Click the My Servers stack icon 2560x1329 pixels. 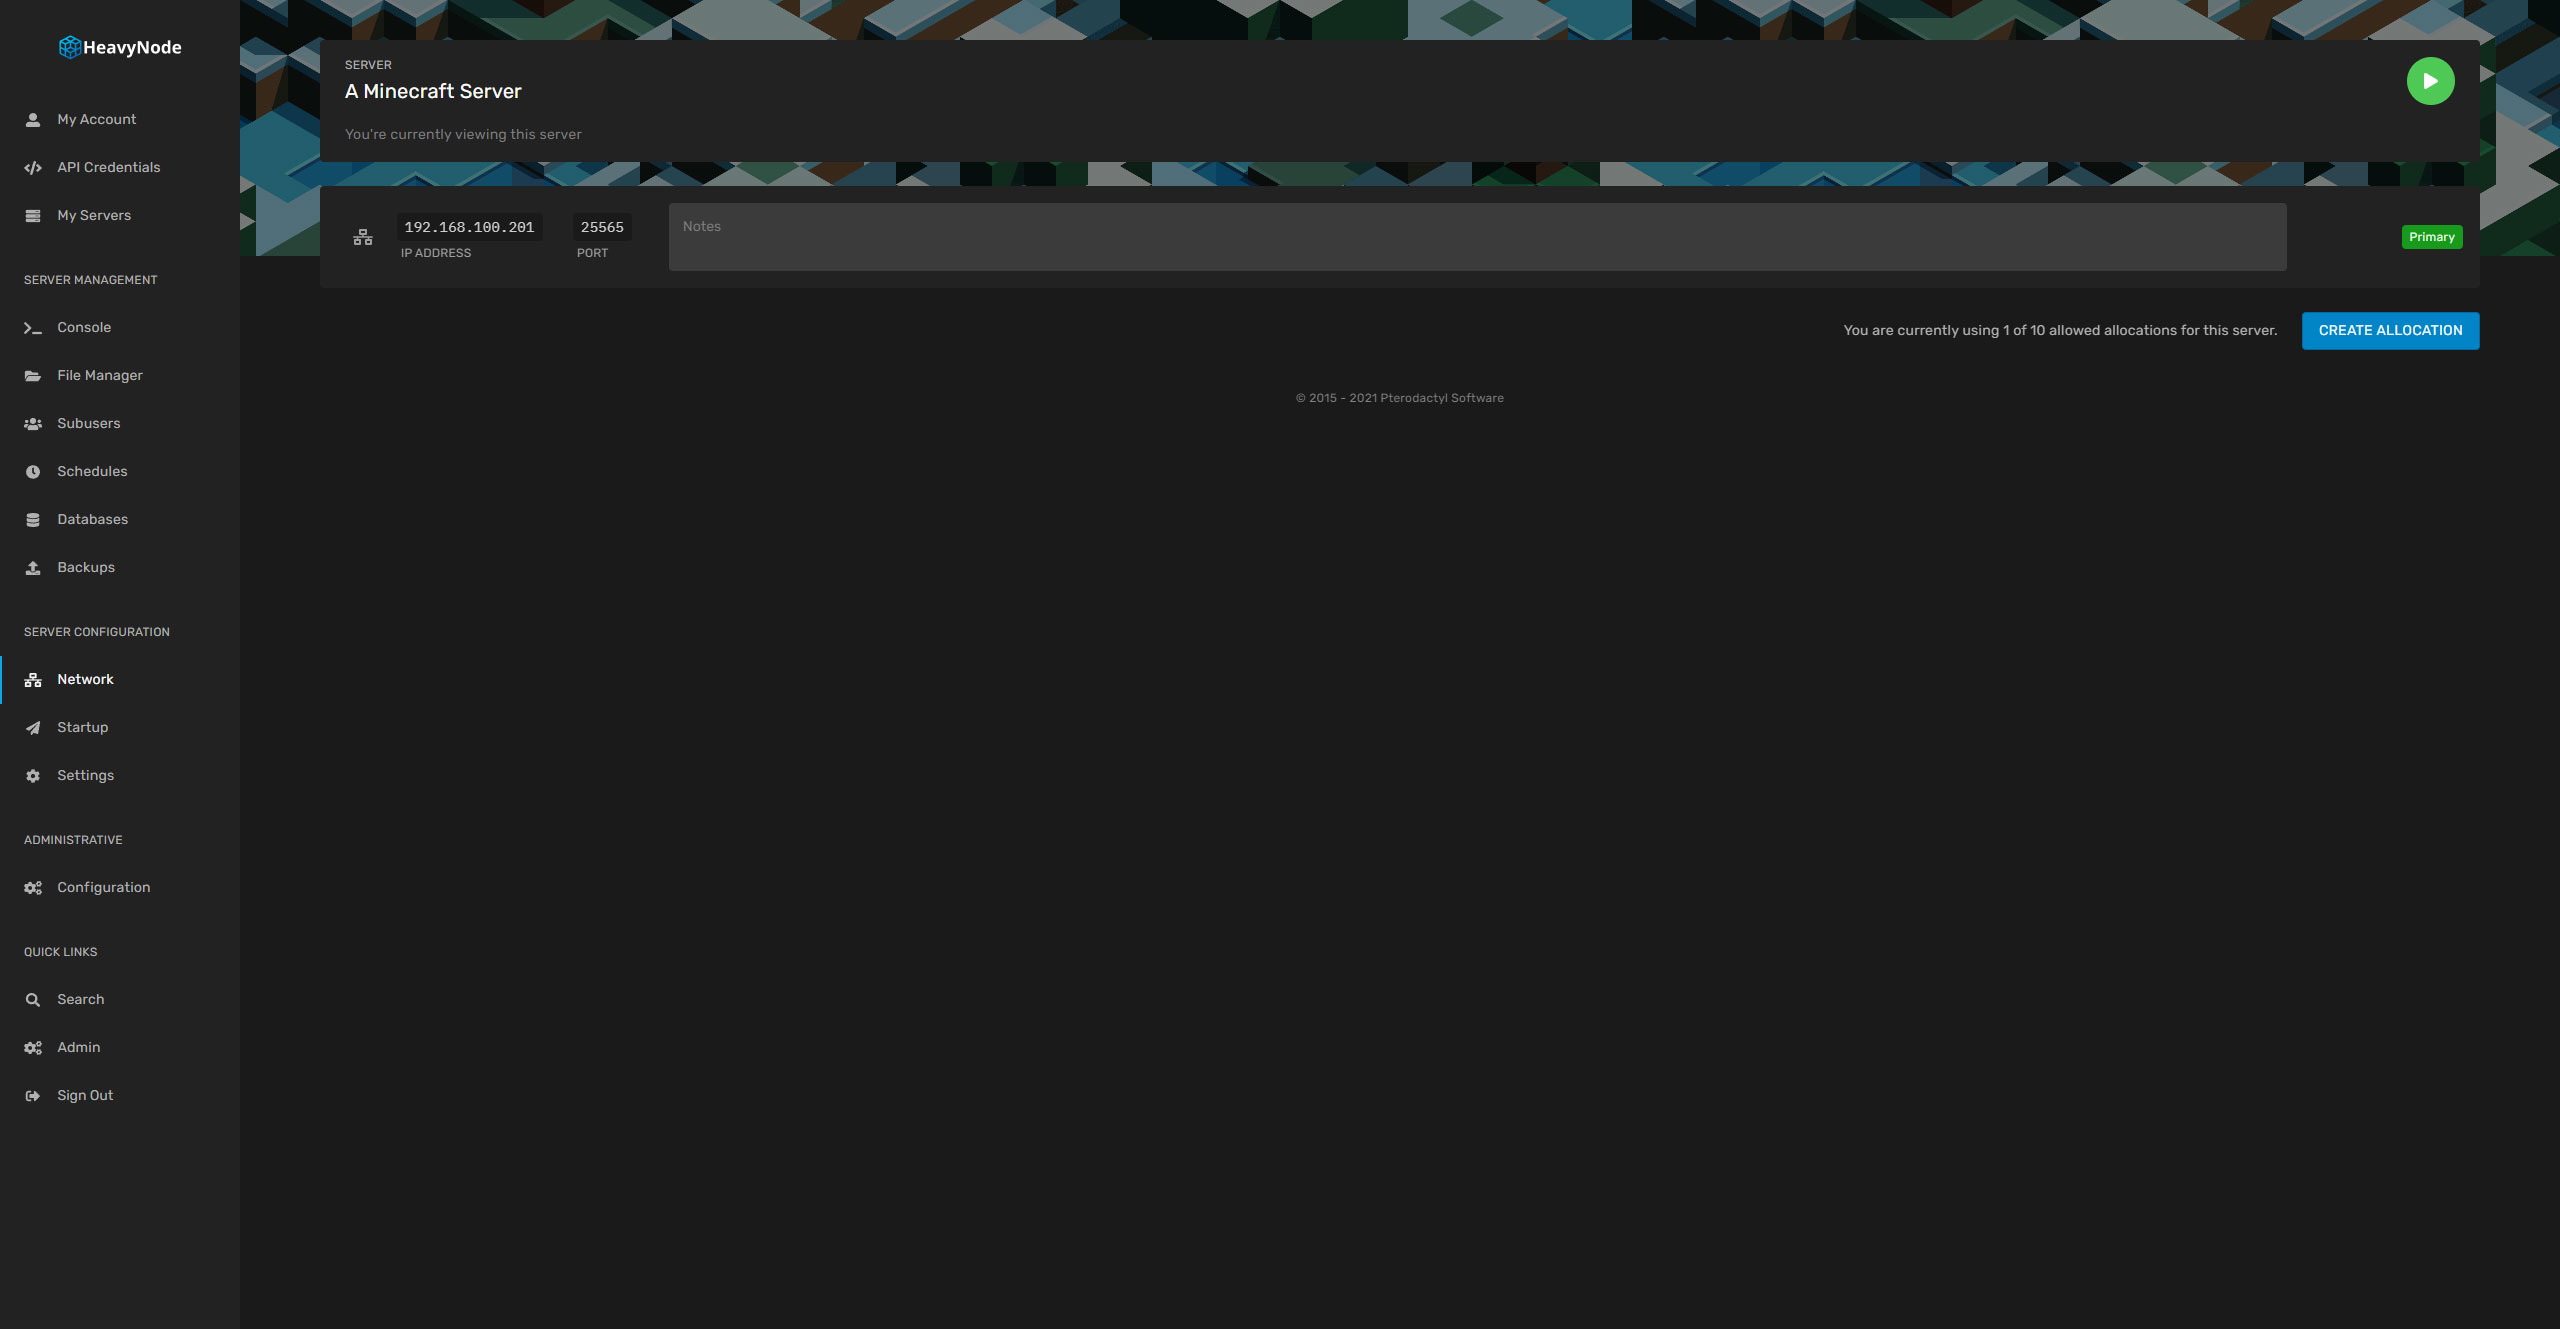click(x=33, y=215)
